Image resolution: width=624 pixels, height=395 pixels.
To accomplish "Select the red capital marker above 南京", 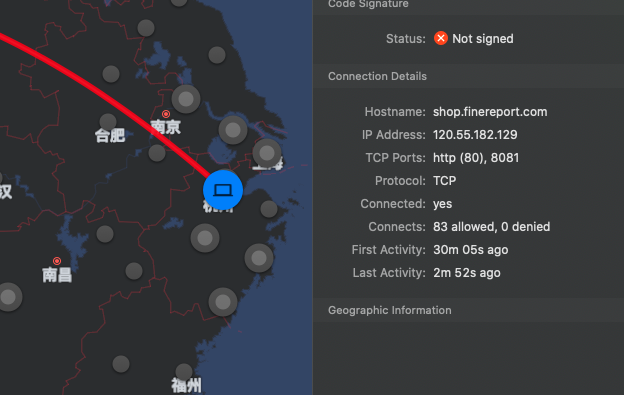I will coord(166,114).
